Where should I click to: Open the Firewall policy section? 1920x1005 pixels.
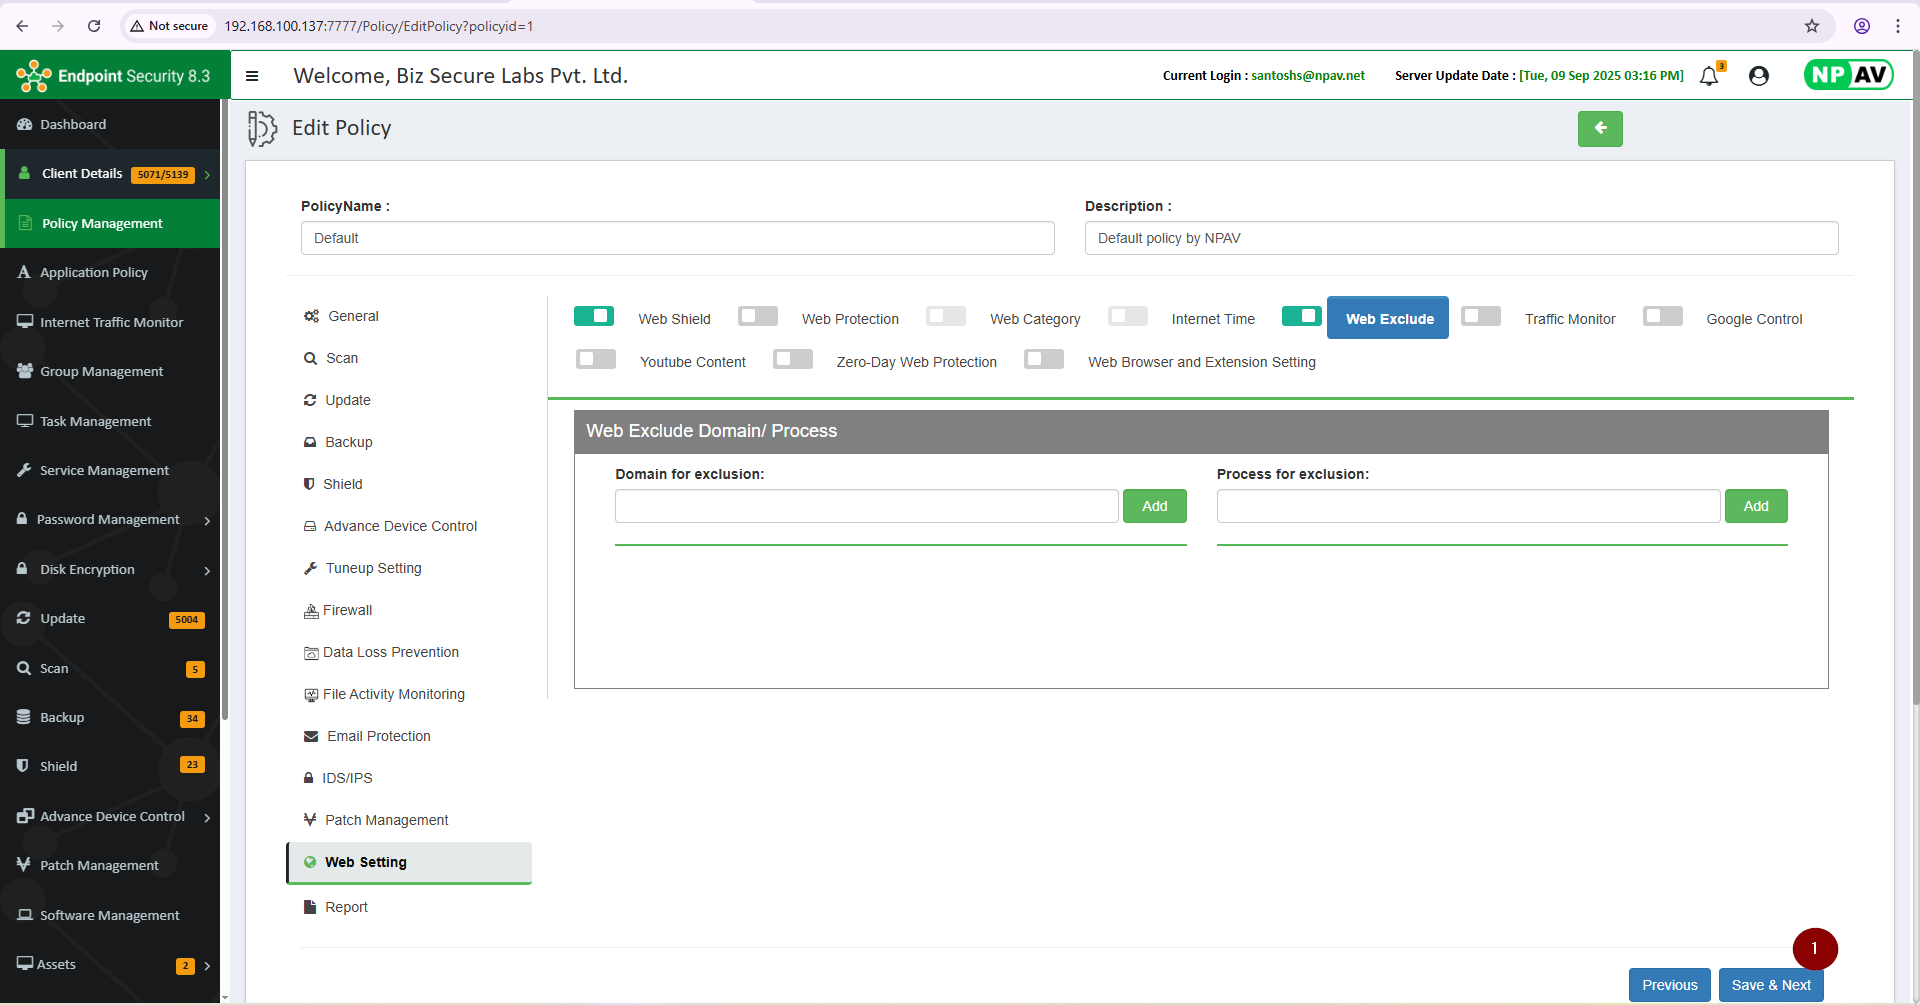click(x=347, y=610)
